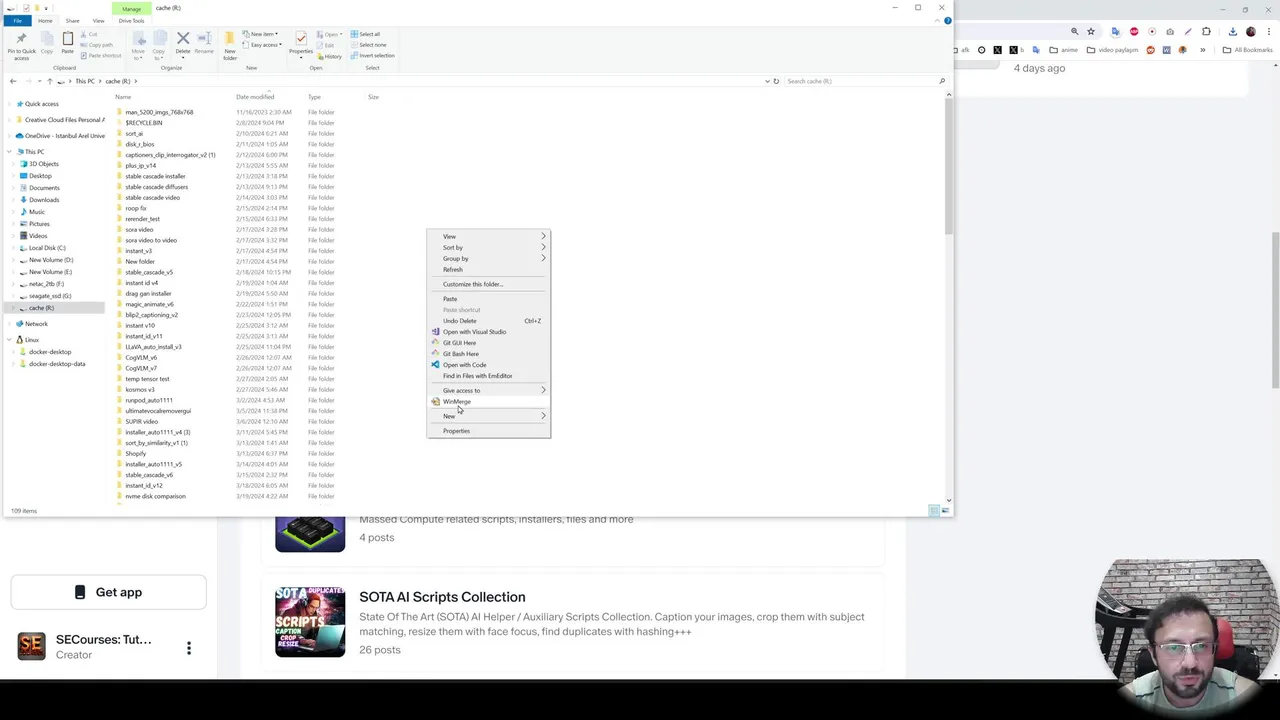Screen dimensions: 1280x720
Task: Click Copy path in Clipboard group
Action: [98, 45]
